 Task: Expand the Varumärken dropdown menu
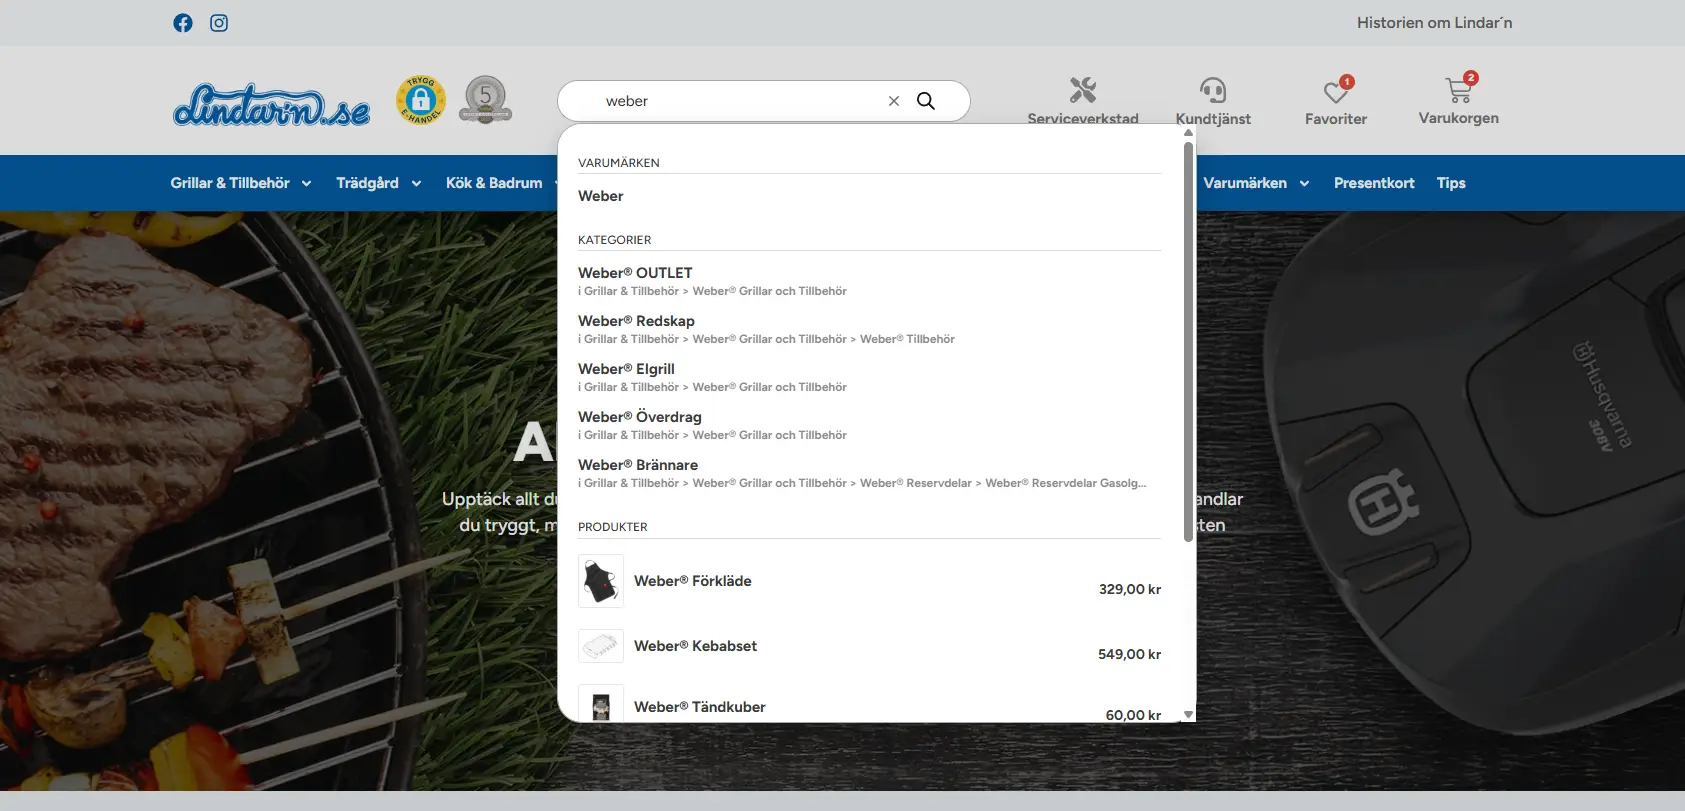pyautogui.click(x=1256, y=183)
